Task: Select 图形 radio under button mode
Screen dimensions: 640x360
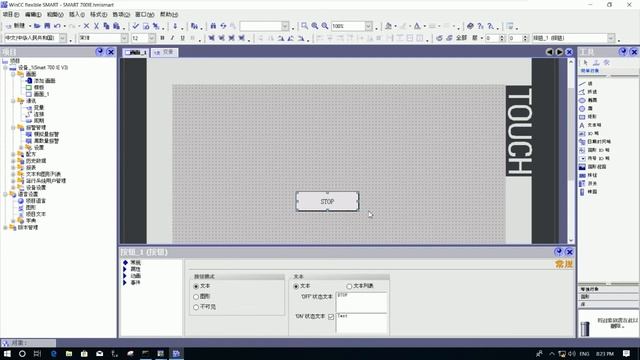Action: point(196,296)
